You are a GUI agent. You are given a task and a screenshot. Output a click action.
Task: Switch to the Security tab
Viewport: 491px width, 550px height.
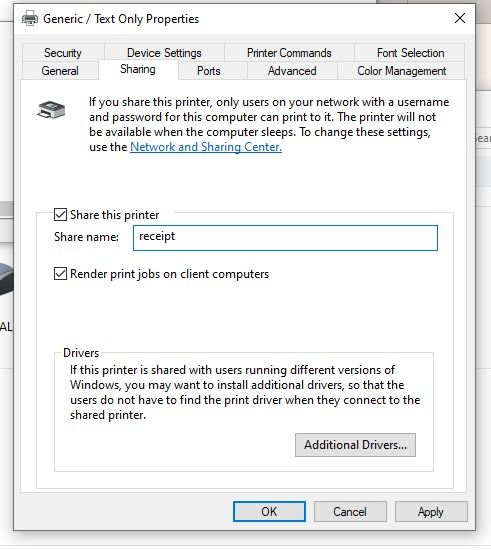point(63,53)
